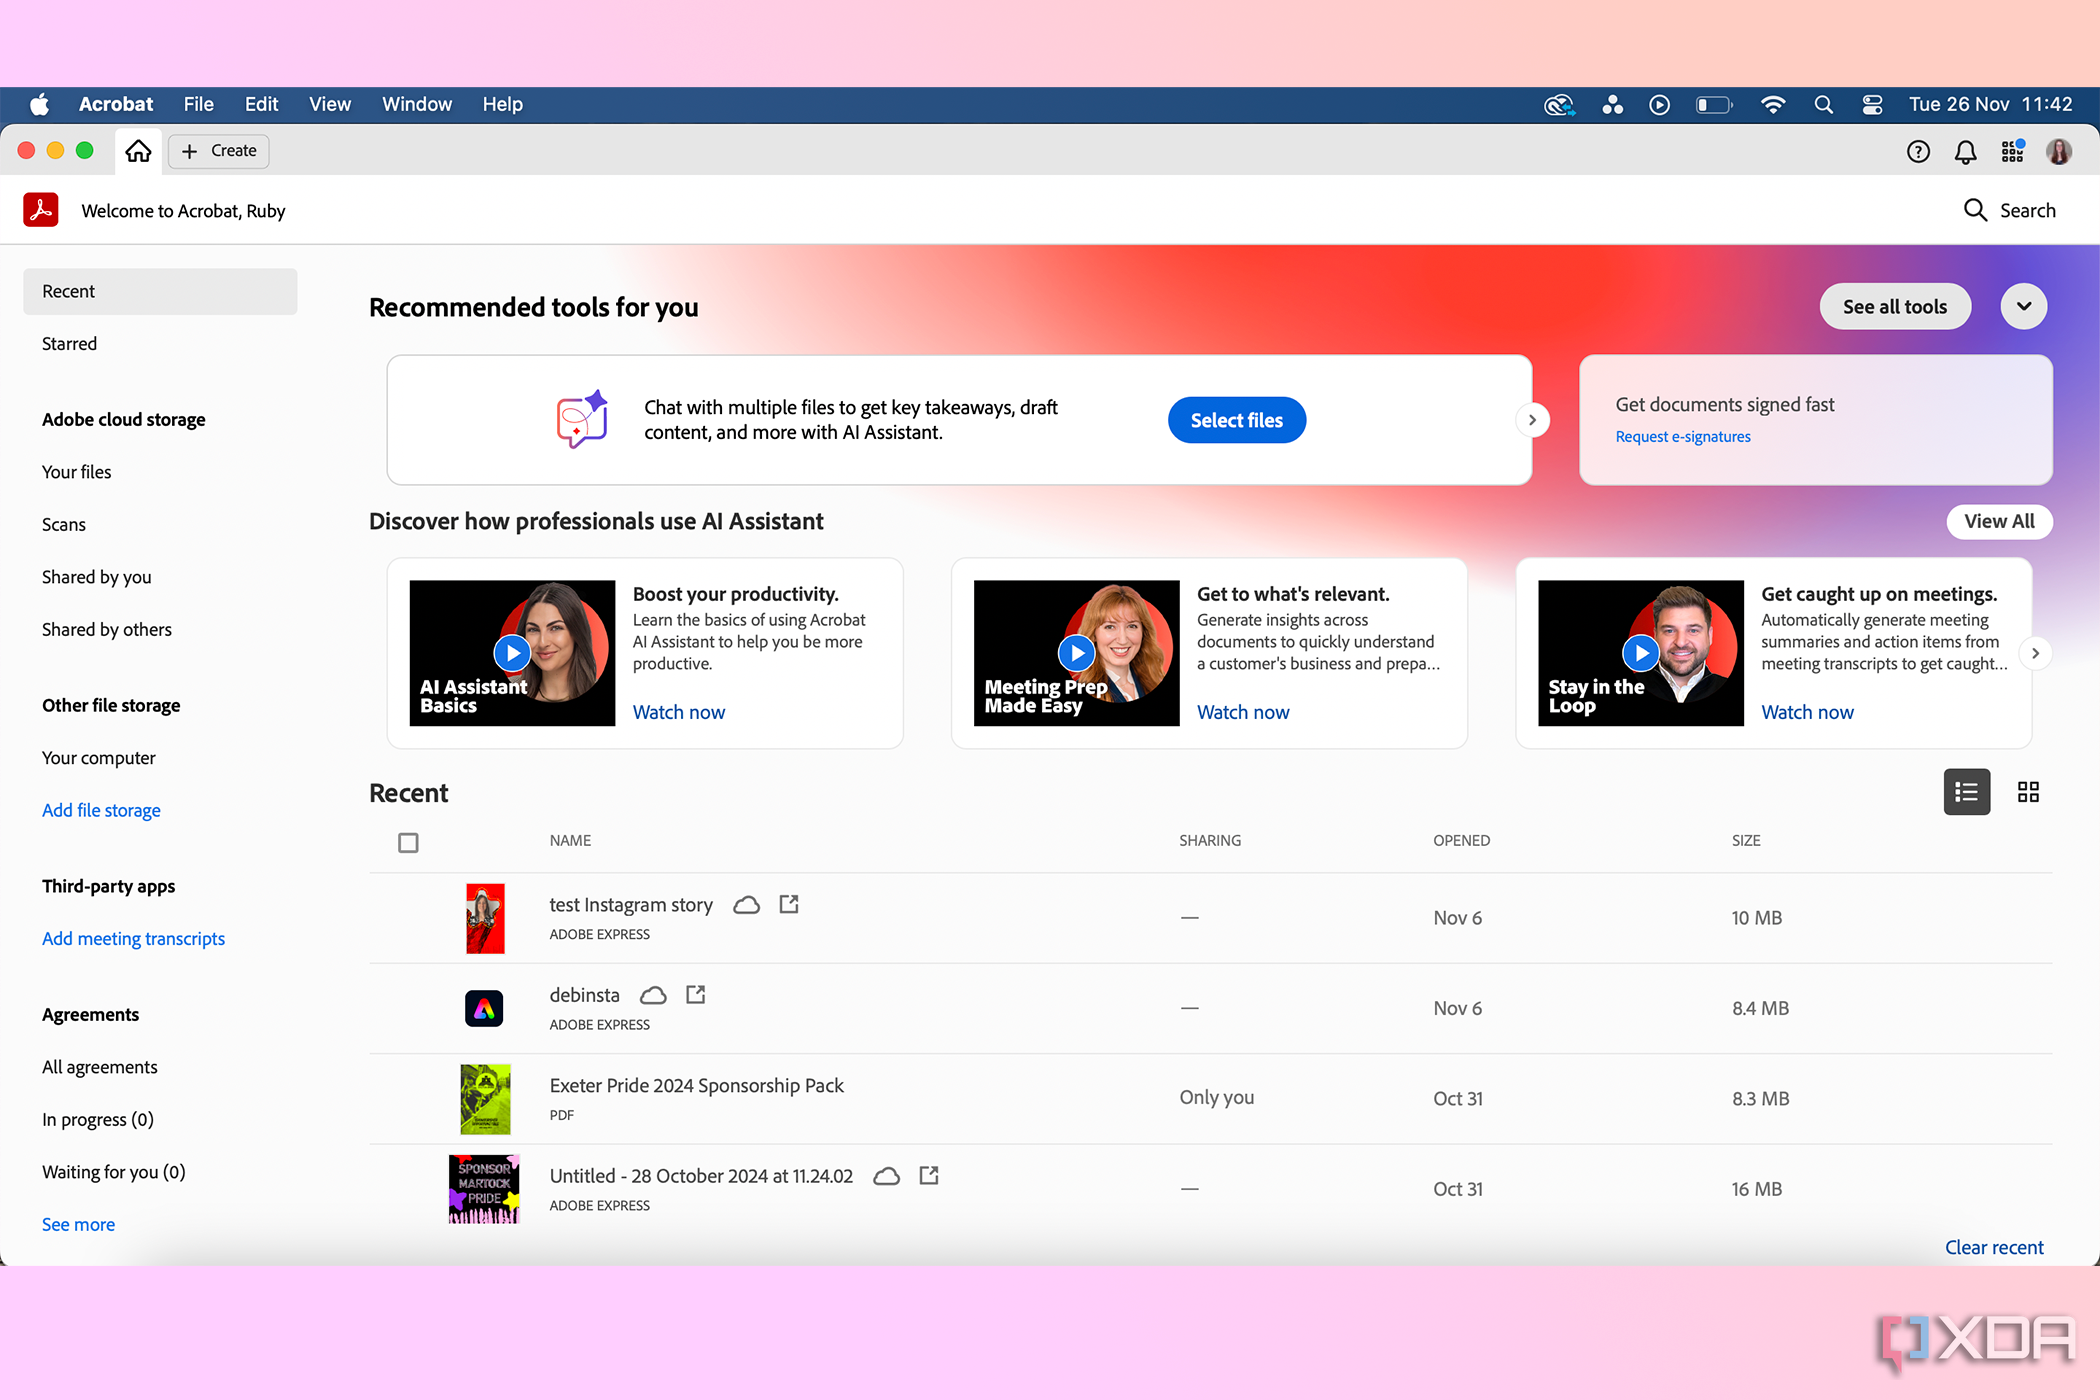Click cloud icon beside debinsta
Screen dimensions: 2100x1400
[x=653, y=995]
